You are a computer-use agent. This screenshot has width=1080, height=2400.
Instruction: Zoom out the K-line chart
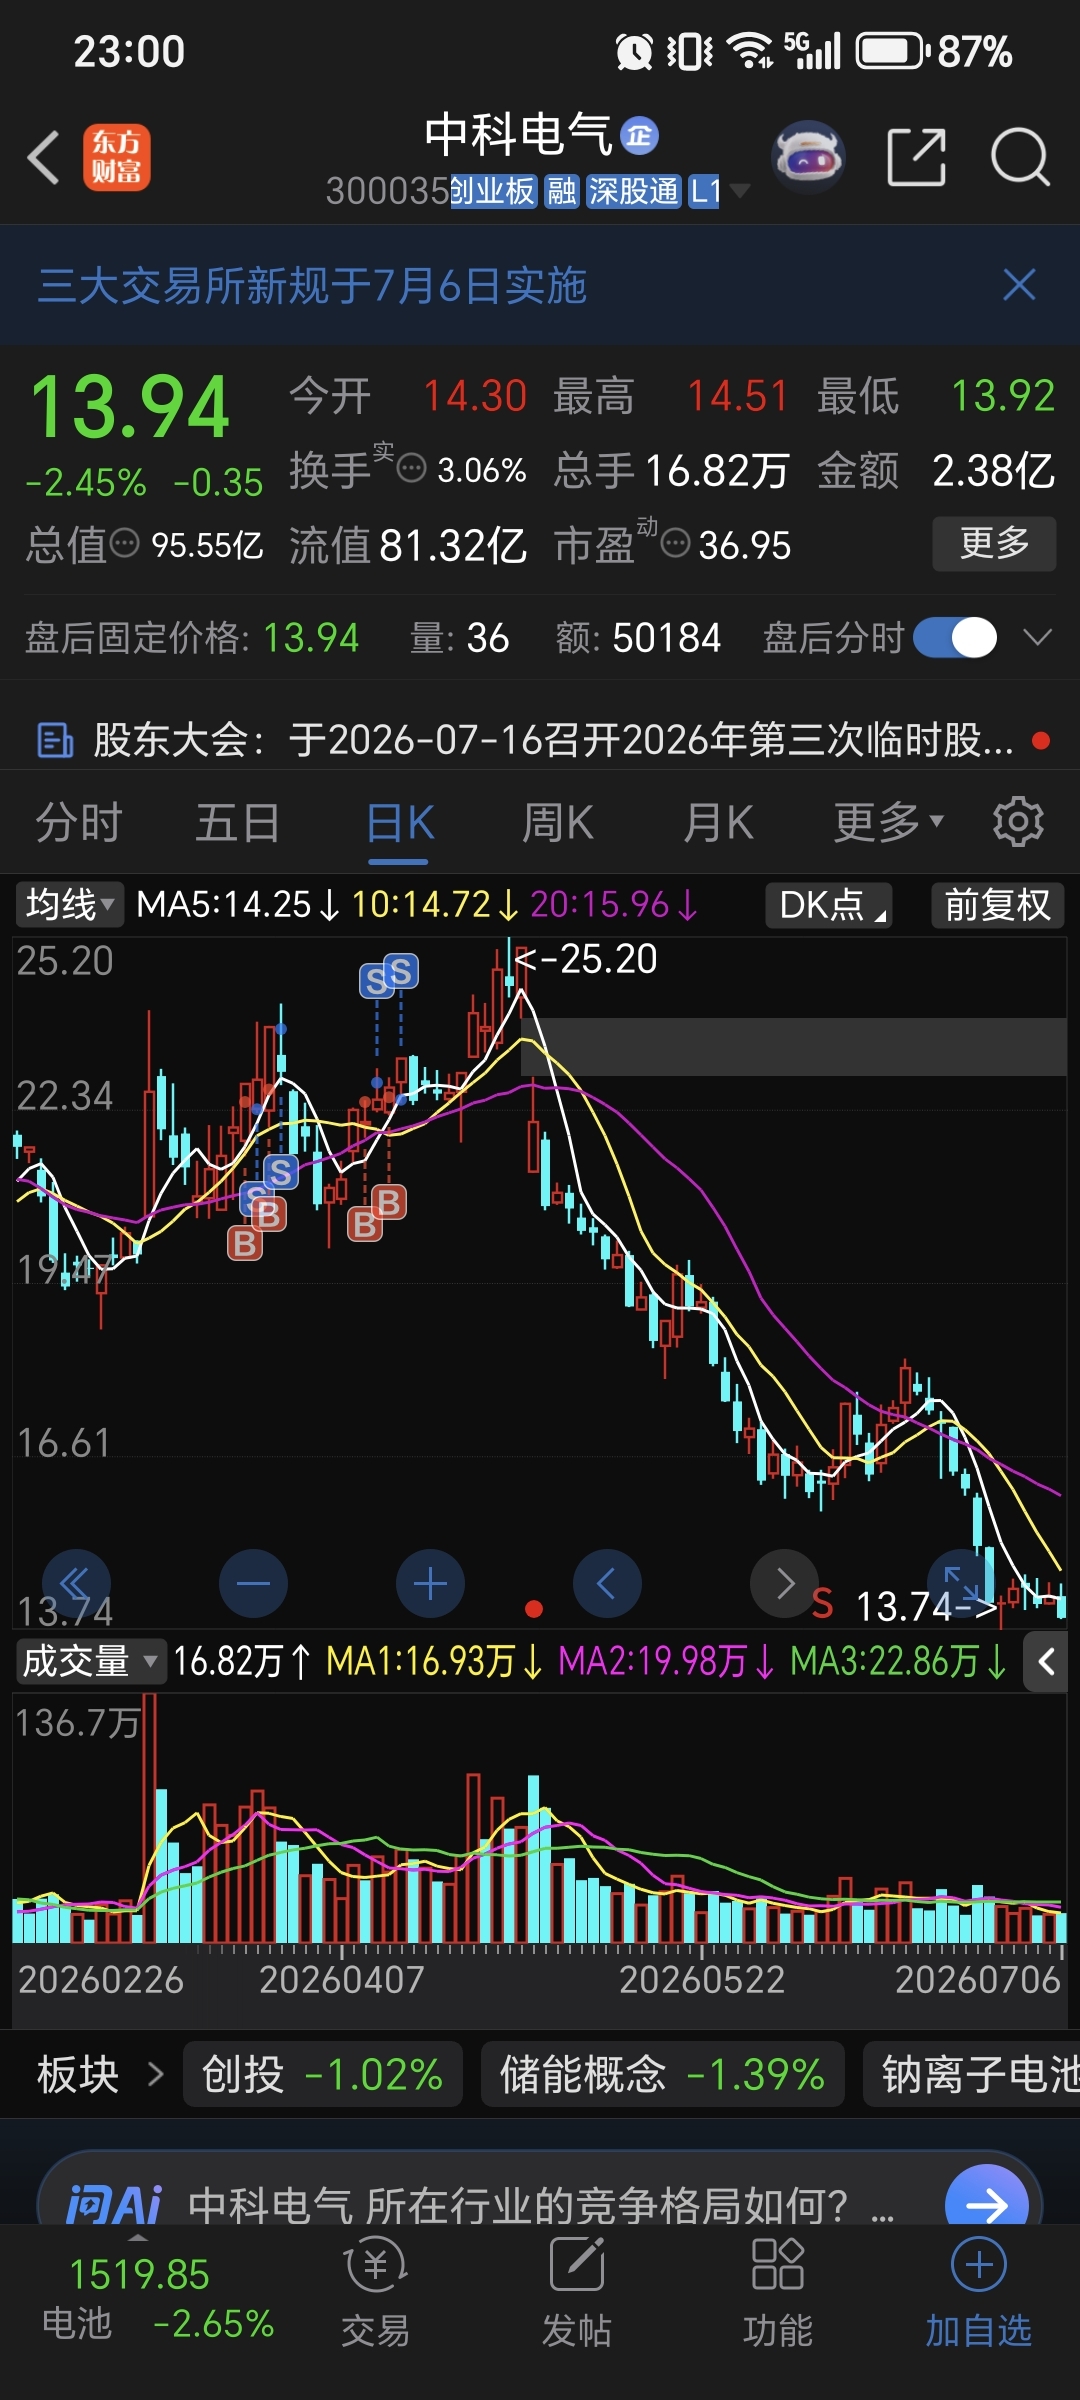coord(253,1584)
